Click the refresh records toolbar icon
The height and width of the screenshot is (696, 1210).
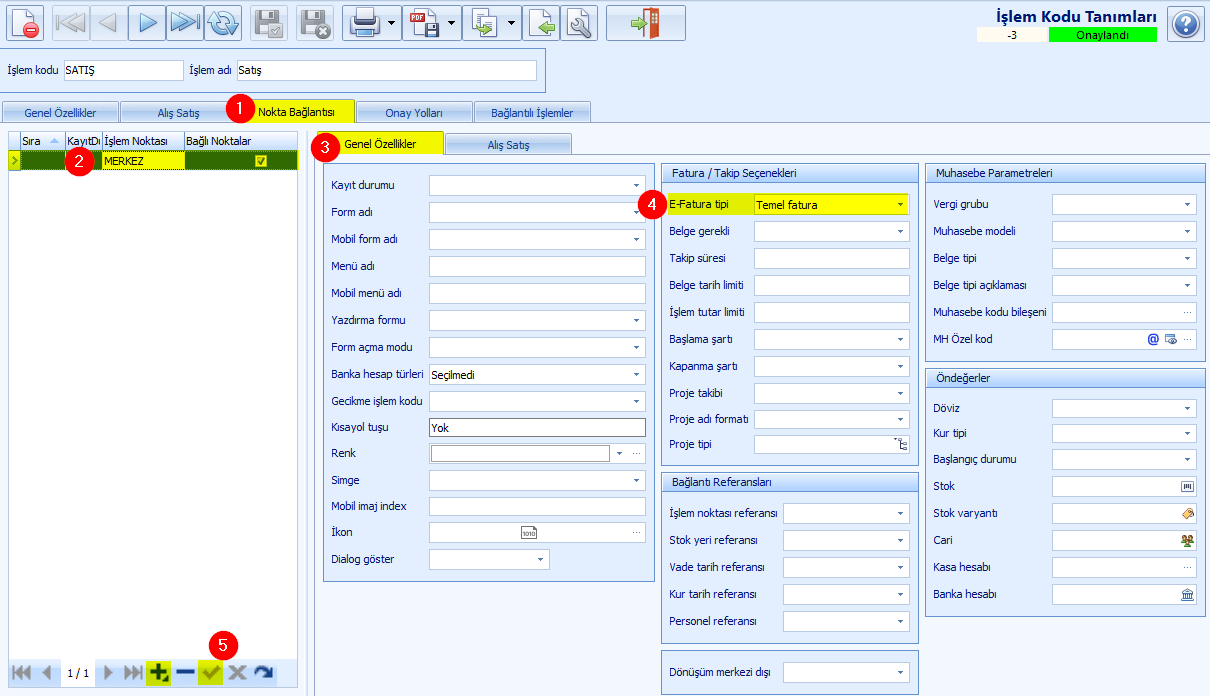222,23
